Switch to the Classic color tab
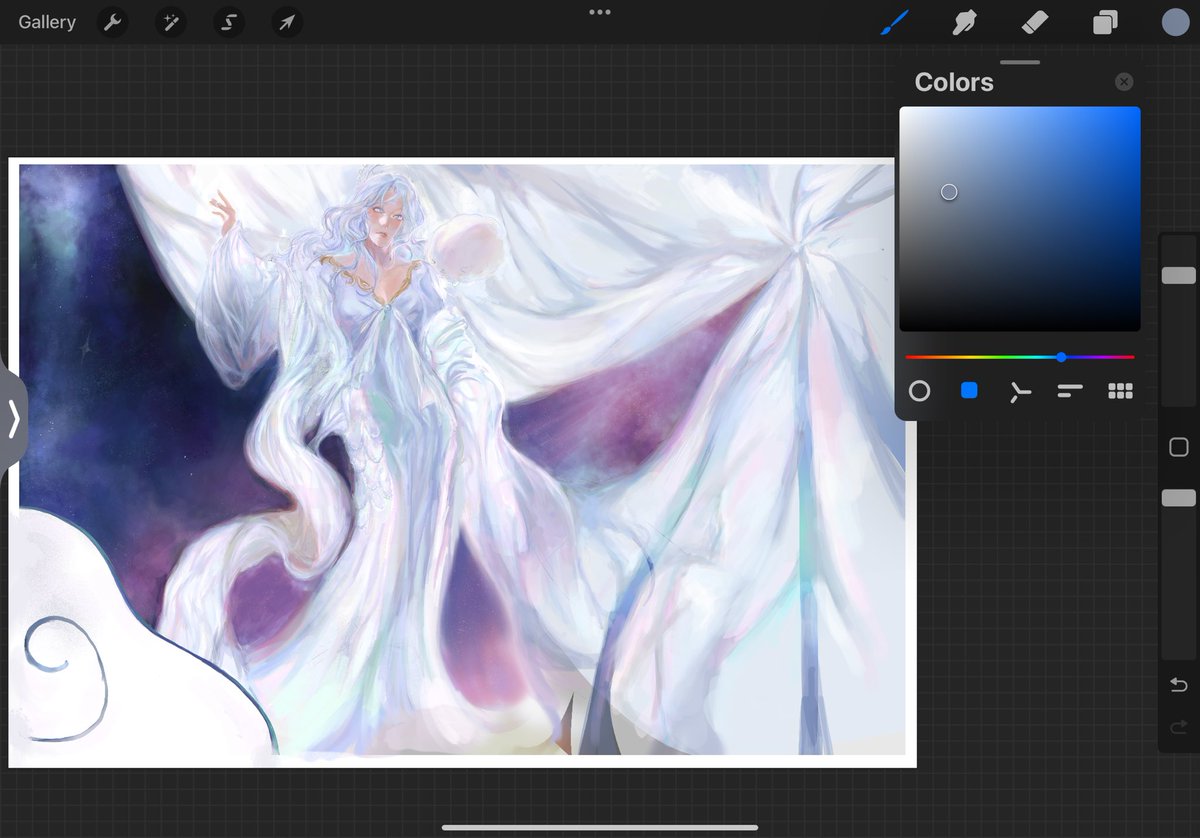The width and height of the screenshot is (1200, 838). point(969,391)
